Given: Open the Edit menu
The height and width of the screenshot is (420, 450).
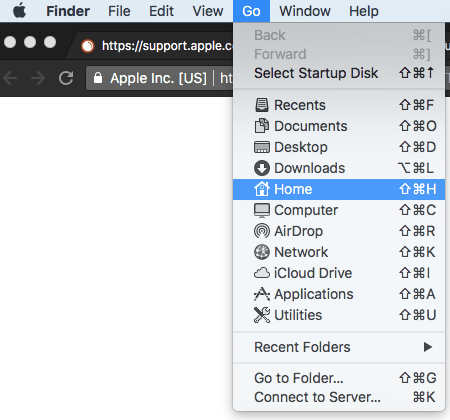Looking at the screenshot, I should pos(161,11).
